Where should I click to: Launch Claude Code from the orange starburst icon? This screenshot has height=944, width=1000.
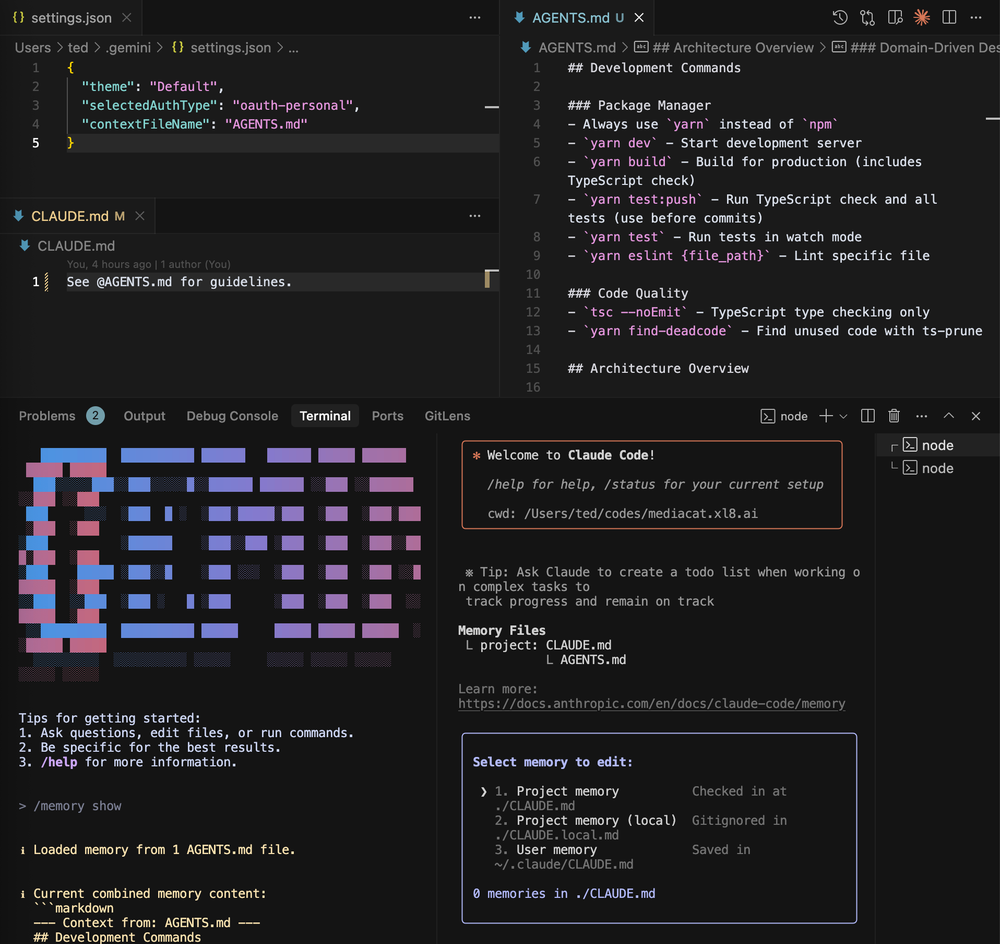point(922,18)
